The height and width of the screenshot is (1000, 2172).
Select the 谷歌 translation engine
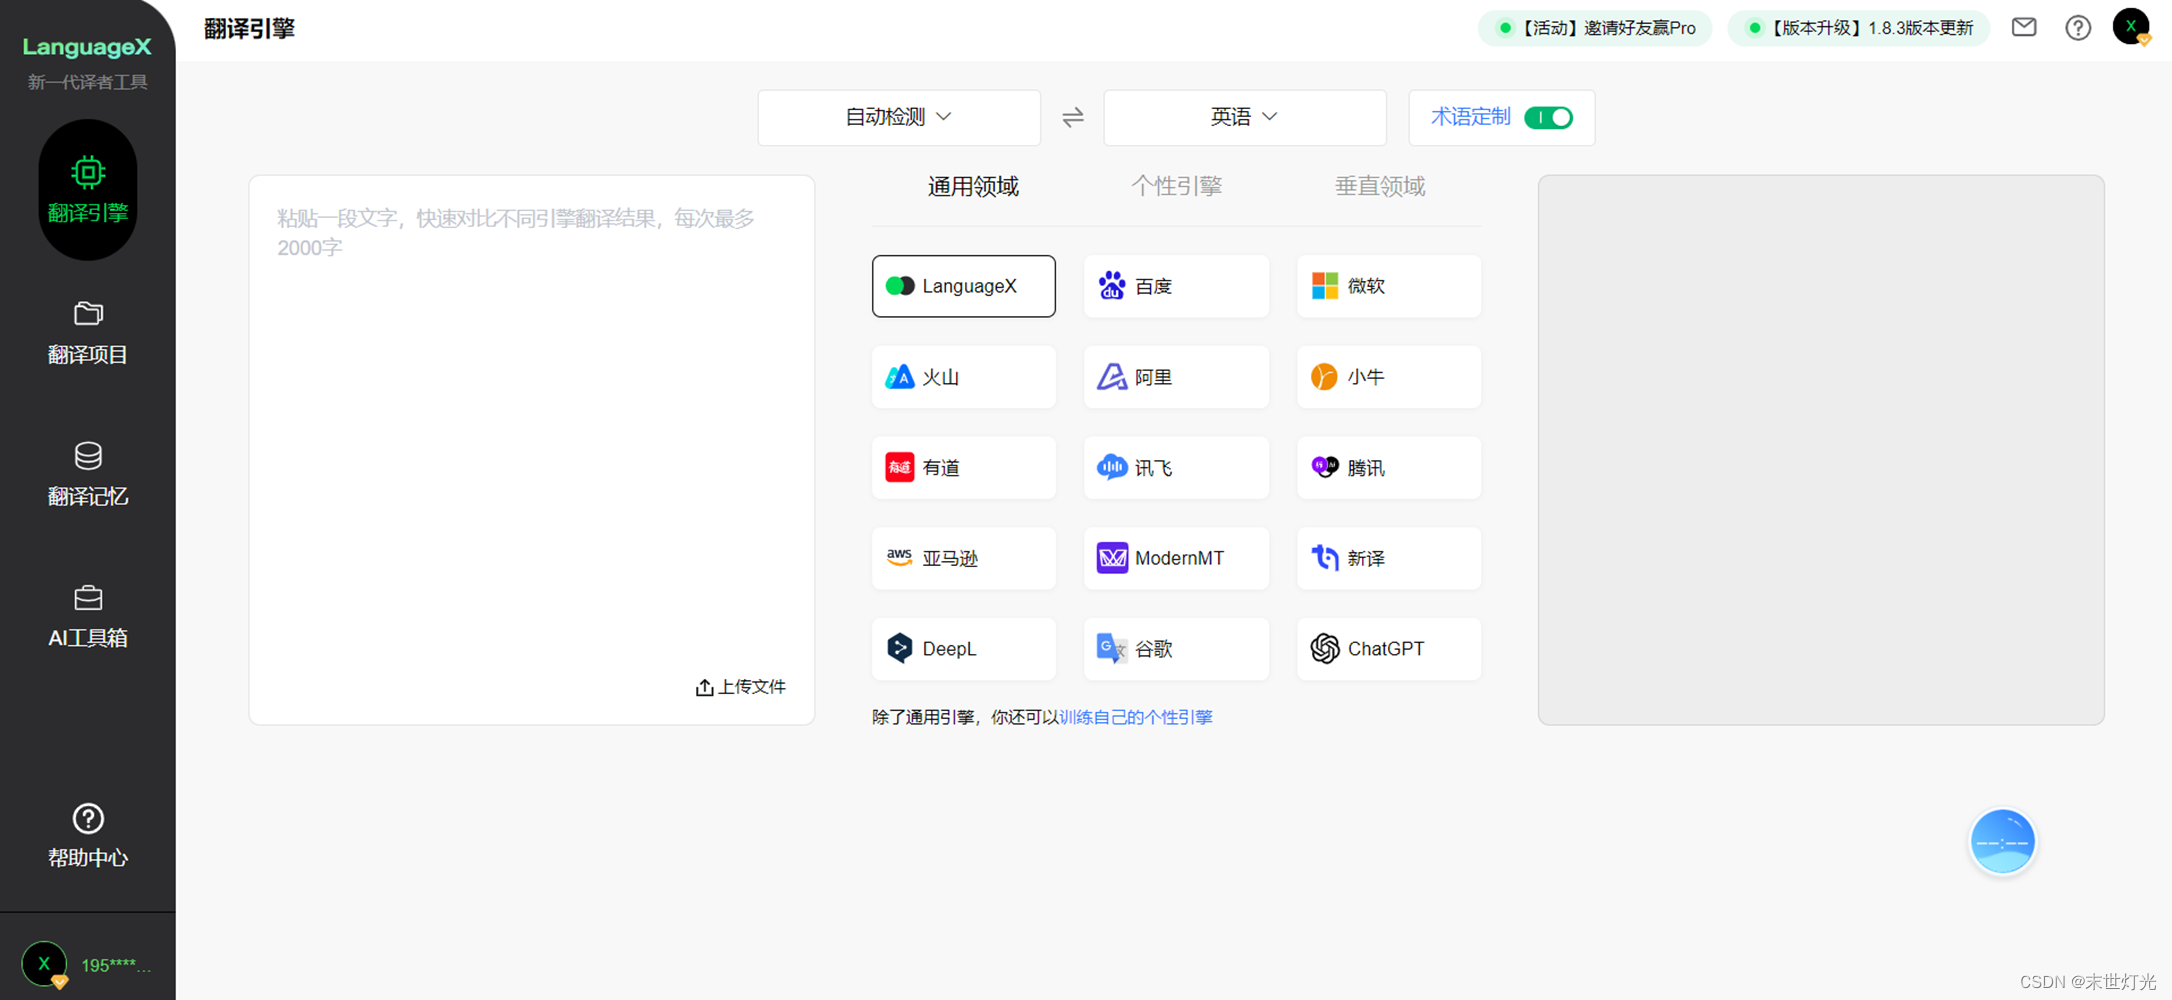coord(1176,649)
